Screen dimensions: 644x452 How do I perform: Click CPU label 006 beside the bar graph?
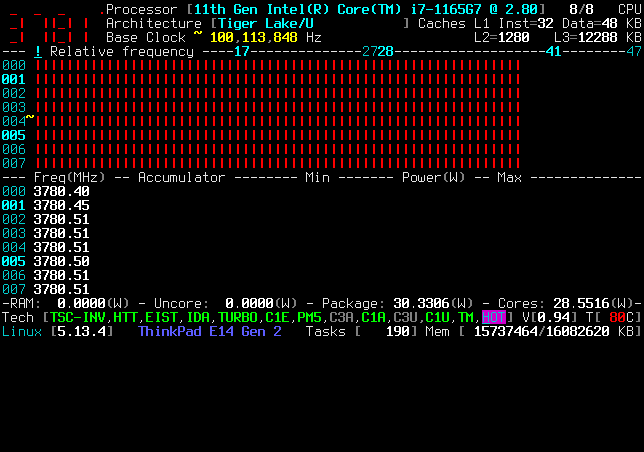[14, 149]
